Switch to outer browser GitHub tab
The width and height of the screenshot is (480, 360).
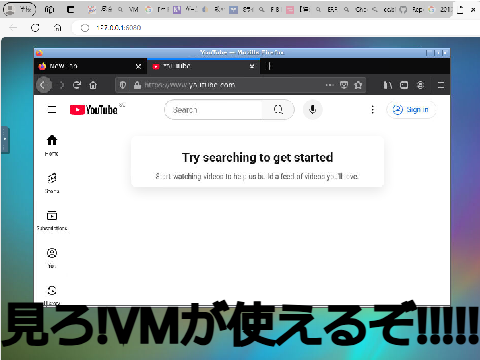412,9
